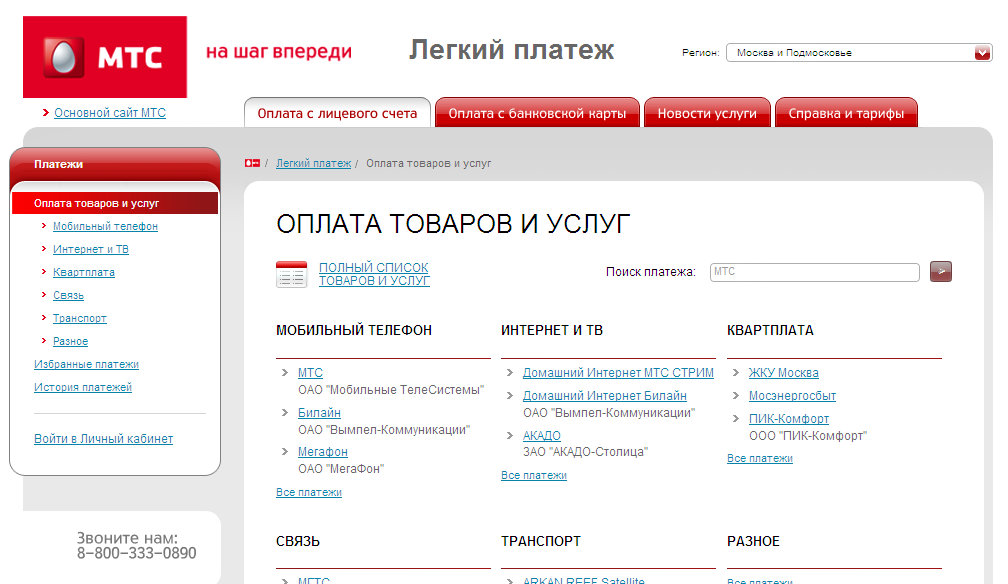The width and height of the screenshot is (1008, 584).
Task: Click the на шаг впереди slogan
Action: point(278,51)
